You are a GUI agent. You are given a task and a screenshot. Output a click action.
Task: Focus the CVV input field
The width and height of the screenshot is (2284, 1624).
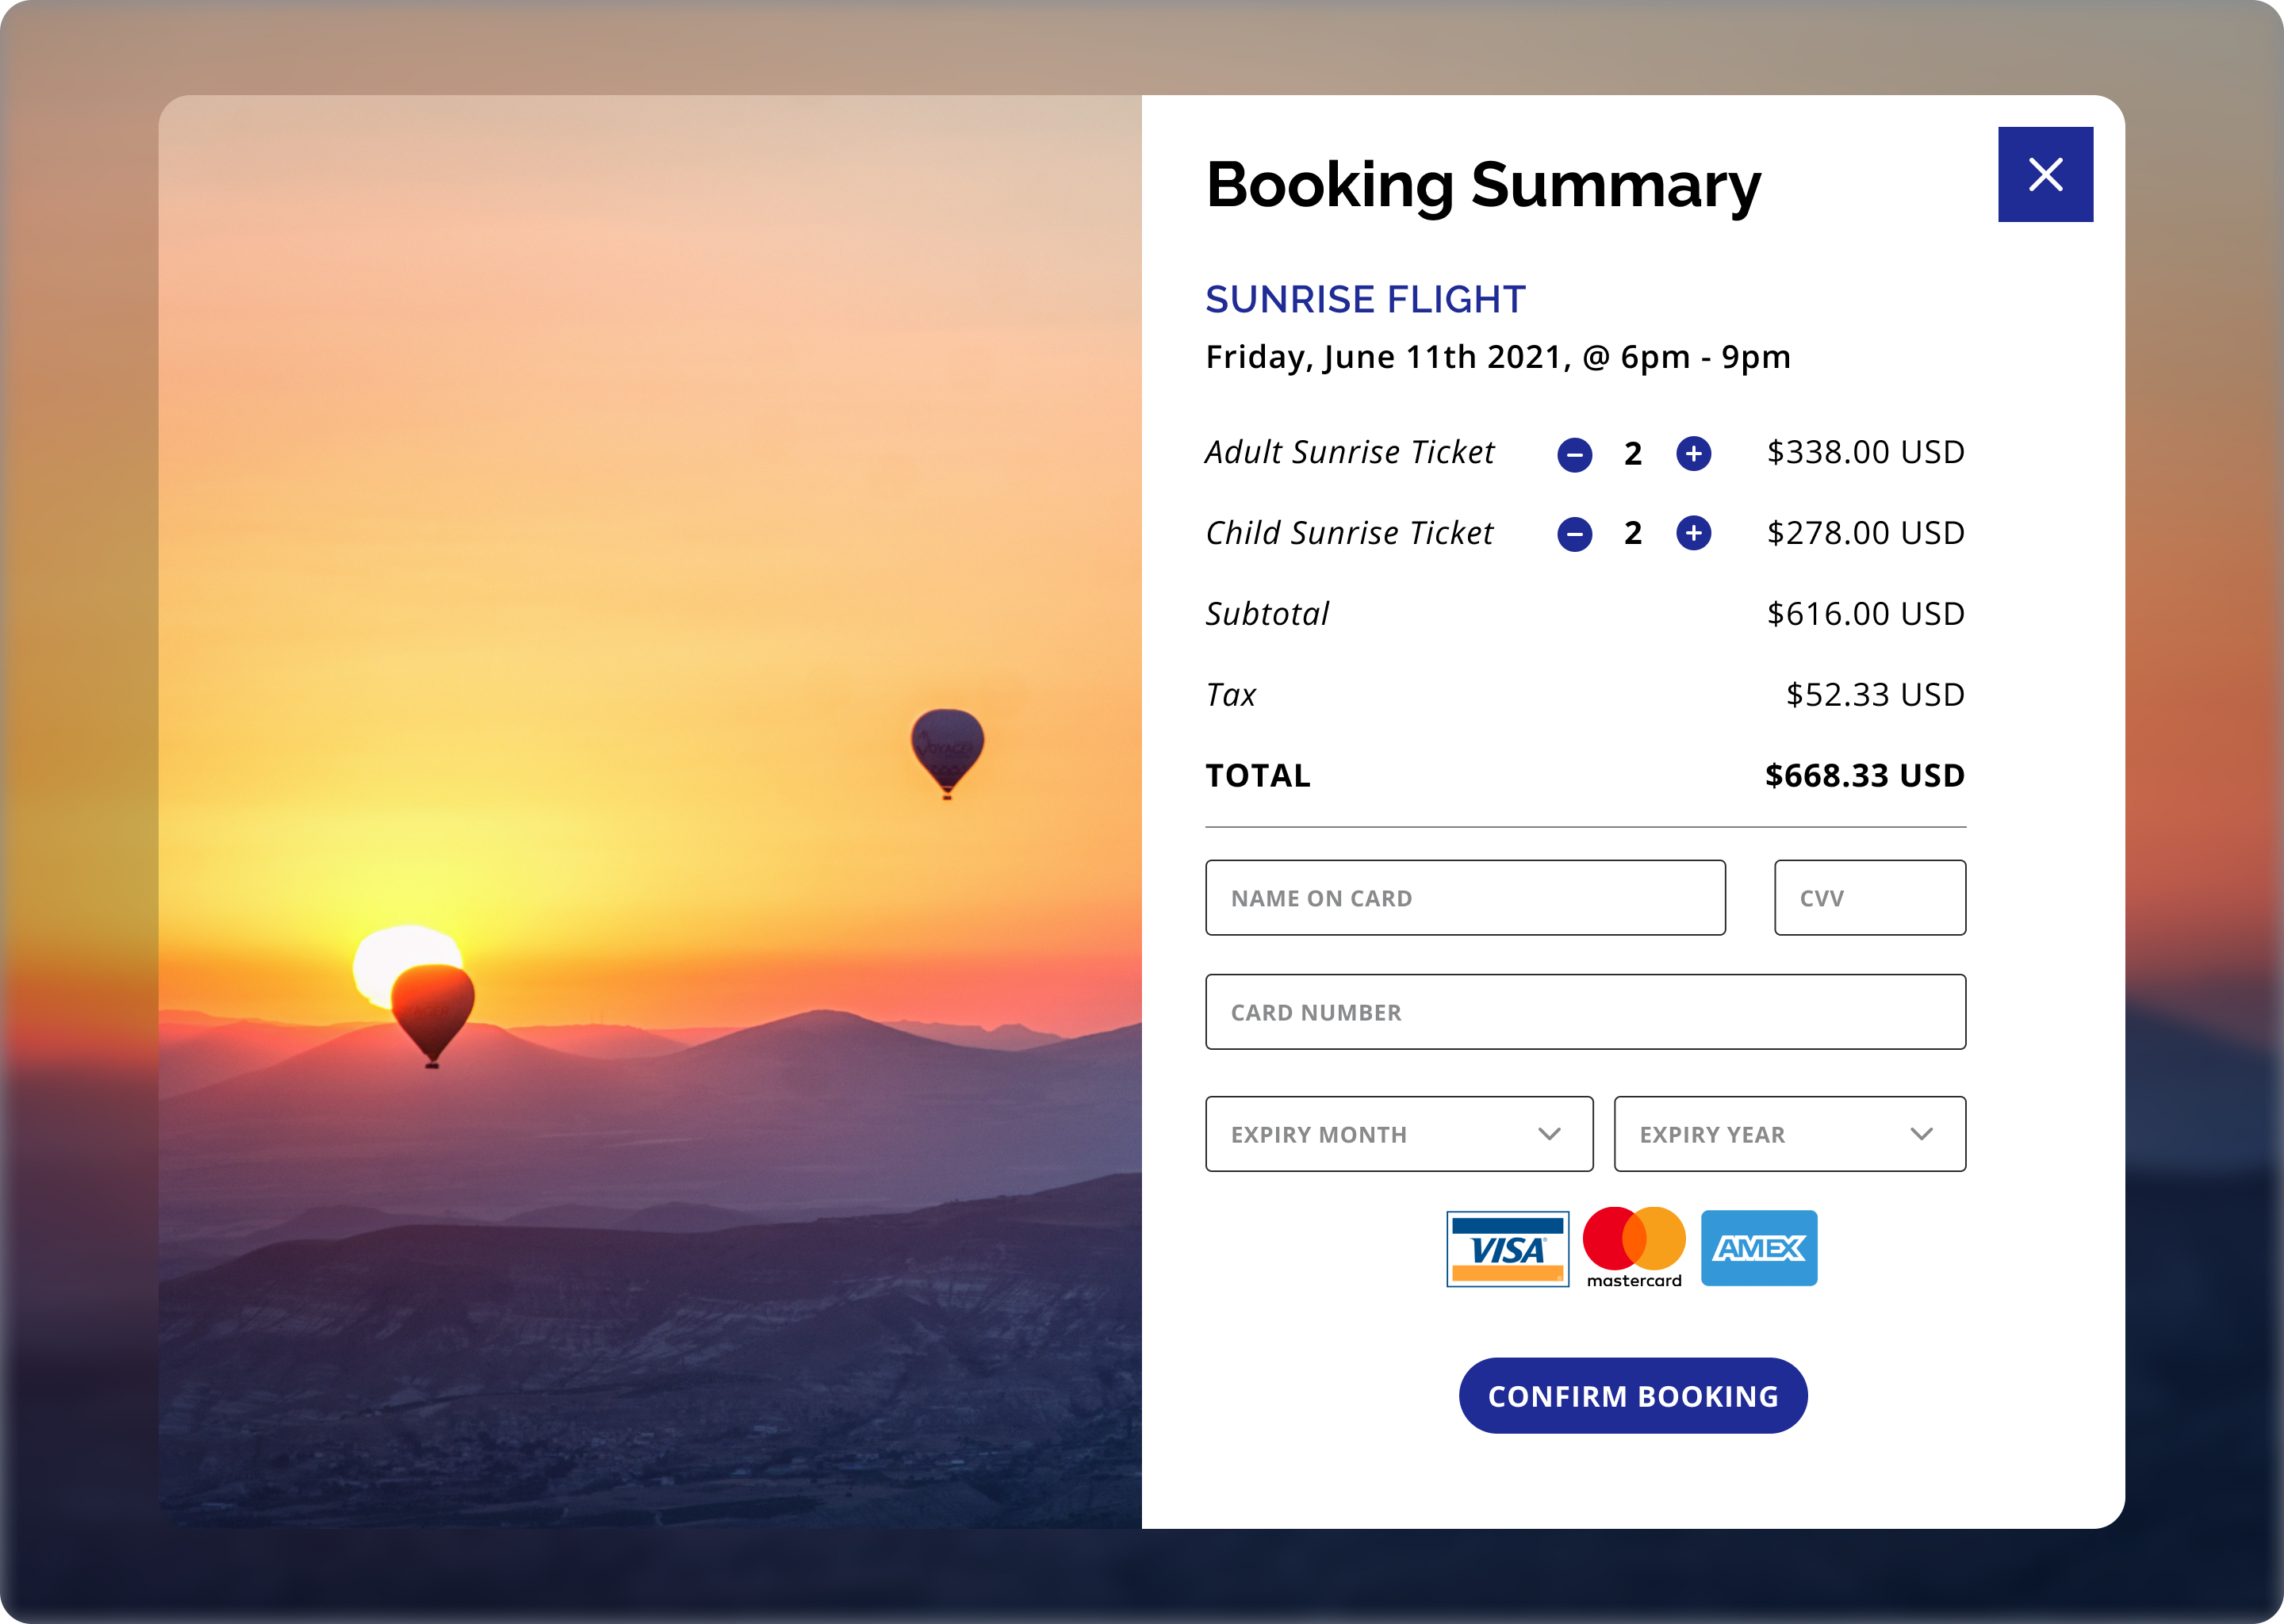[x=1869, y=898]
